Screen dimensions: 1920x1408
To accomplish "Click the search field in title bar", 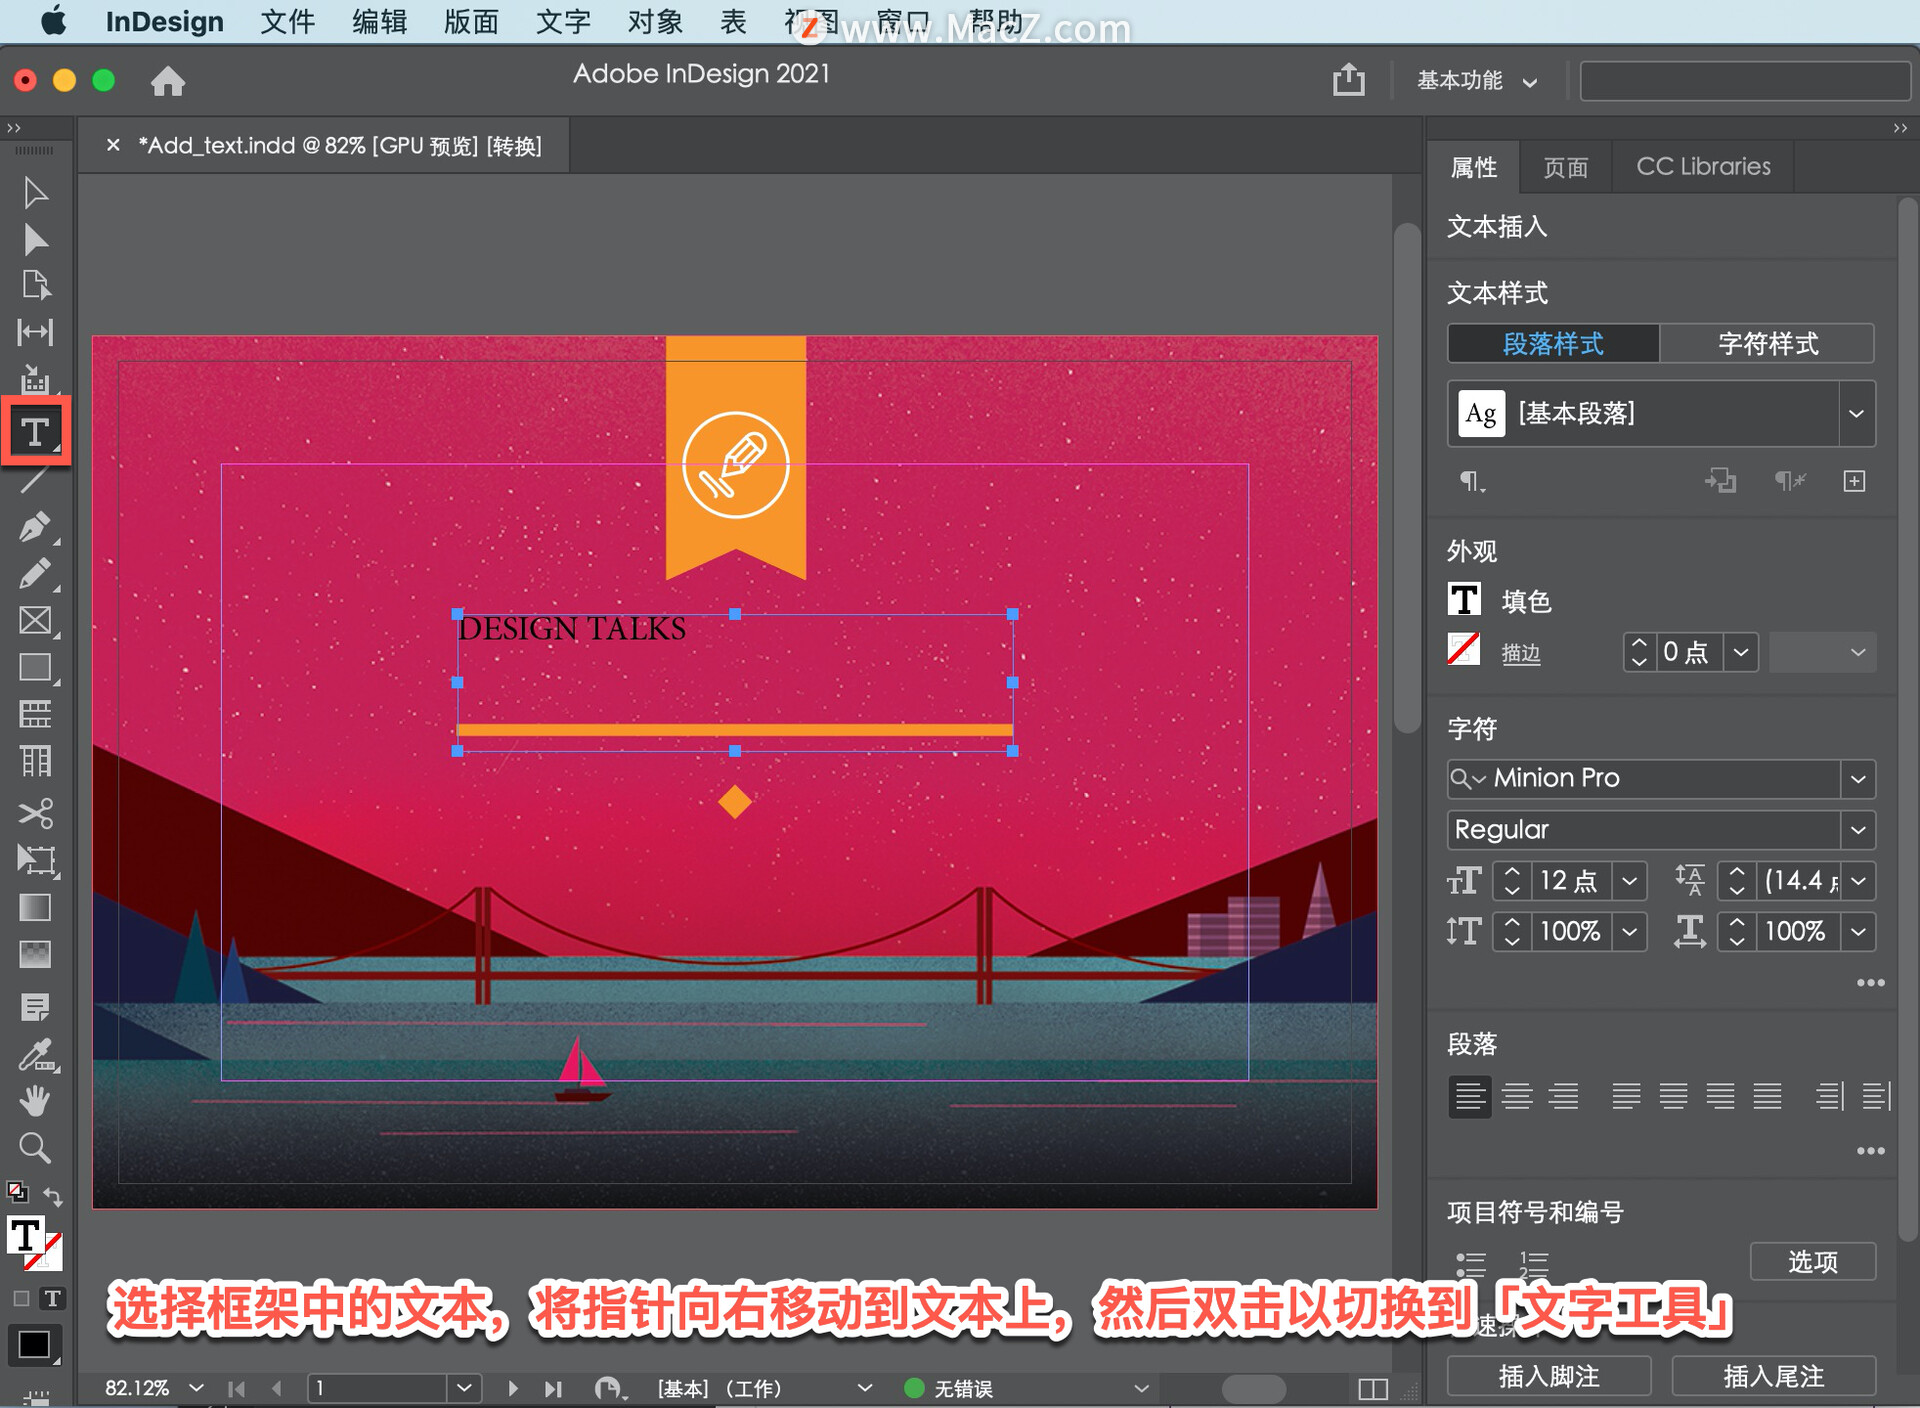I will (x=1745, y=81).
